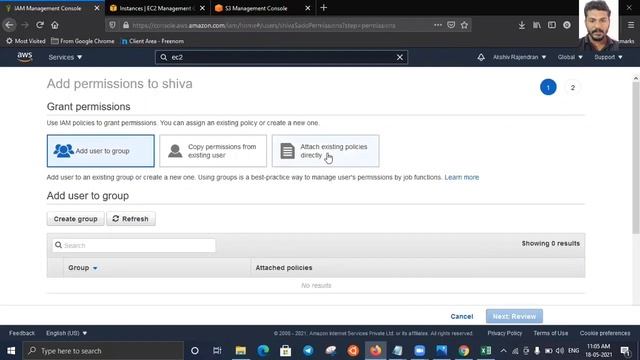
Task: Open the Firefox hamburger menu
Action: pyautogui.click(x=631, y=25)
